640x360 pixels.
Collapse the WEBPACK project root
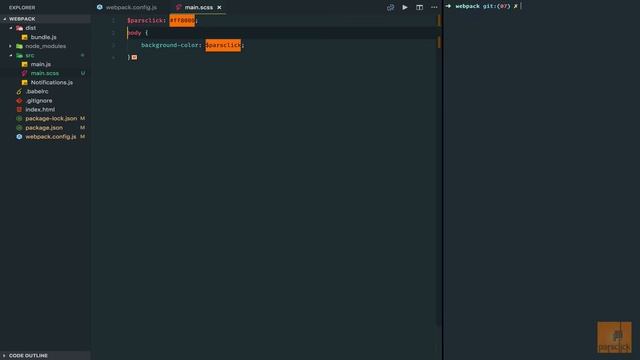[x=4, y=19]
